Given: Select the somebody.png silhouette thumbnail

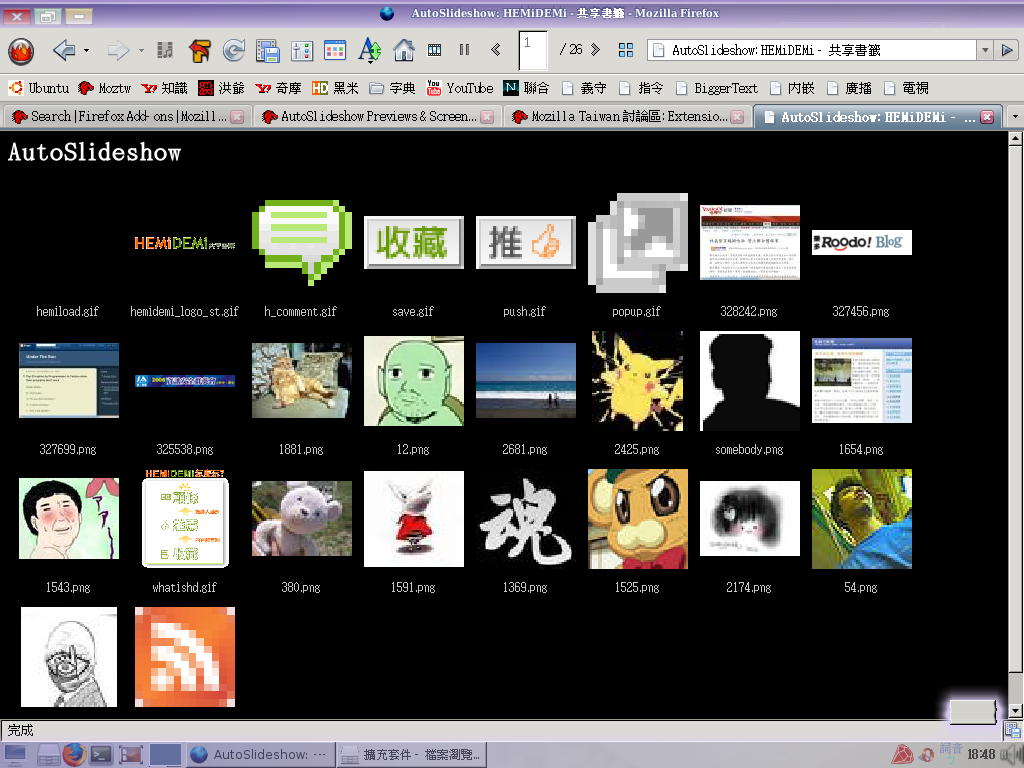Looking at the screenshot, I should (749, 381).
